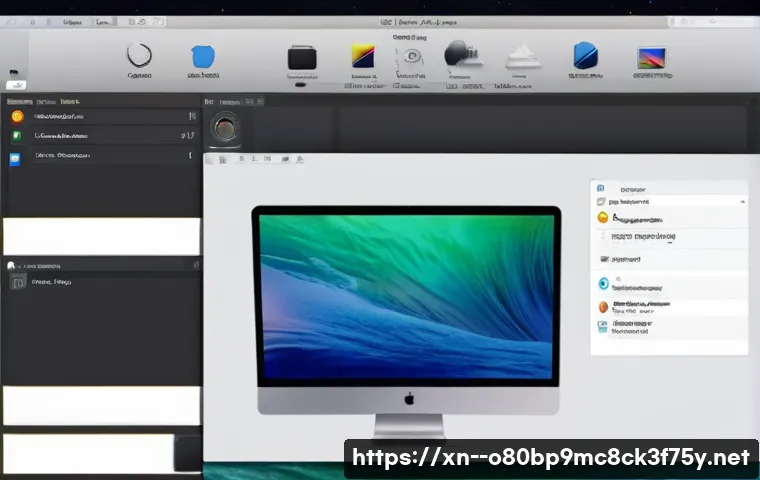
Task: Choose the orange sphere entry in right panel
Action: [x=603, y=307]
